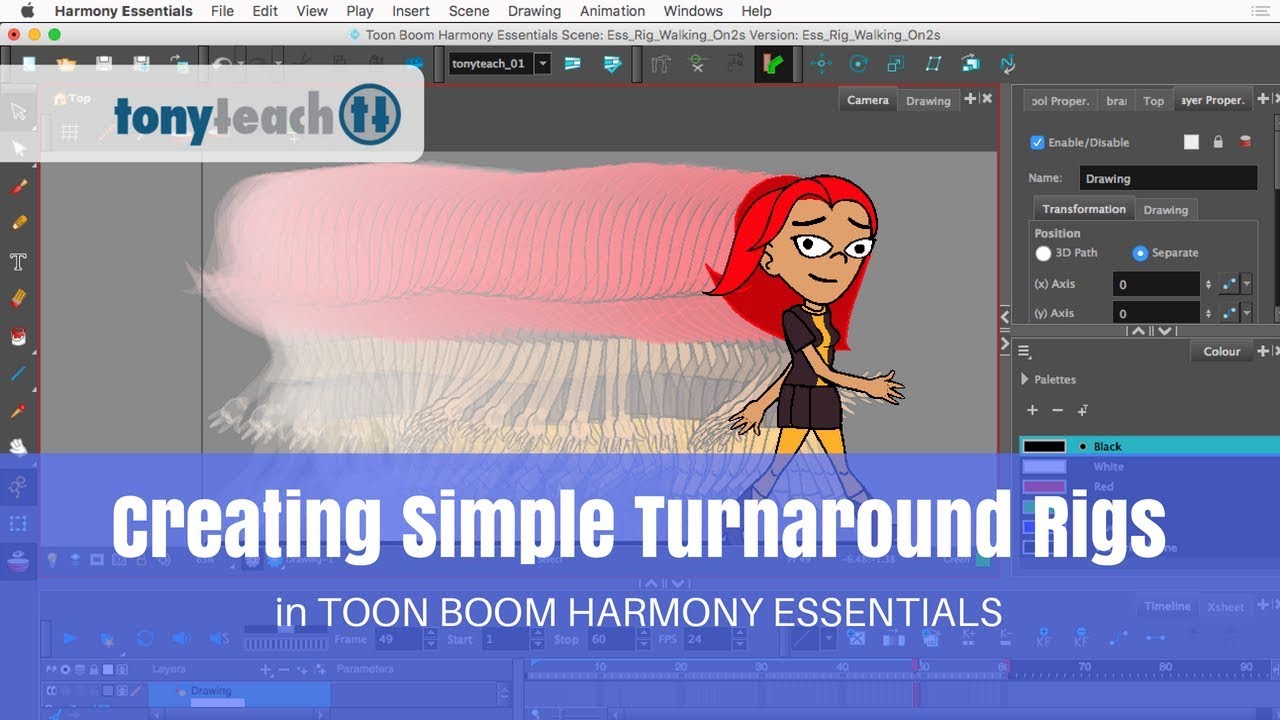This screenshot has height=720, width=1280.
Task: Switch to the Camera view tab
Action: tap(867, 100)
